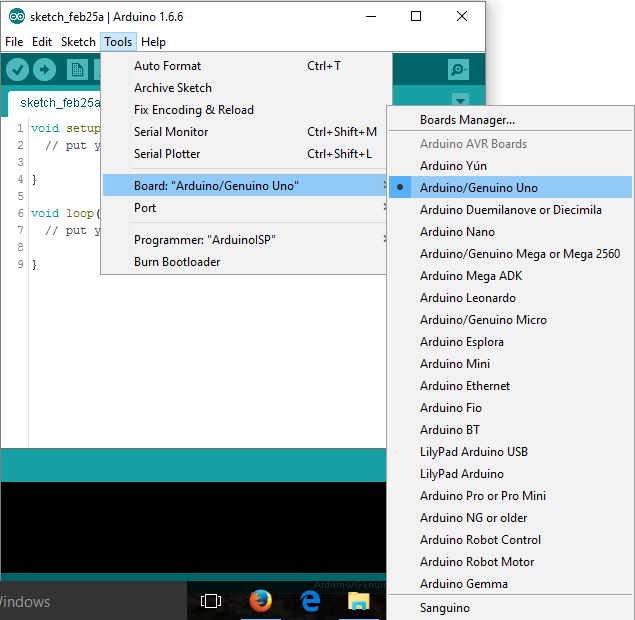Expand the Board: Arduino/Genuino Uno submenu
Screen dimensions: 635x620
[x=244, y=185]
